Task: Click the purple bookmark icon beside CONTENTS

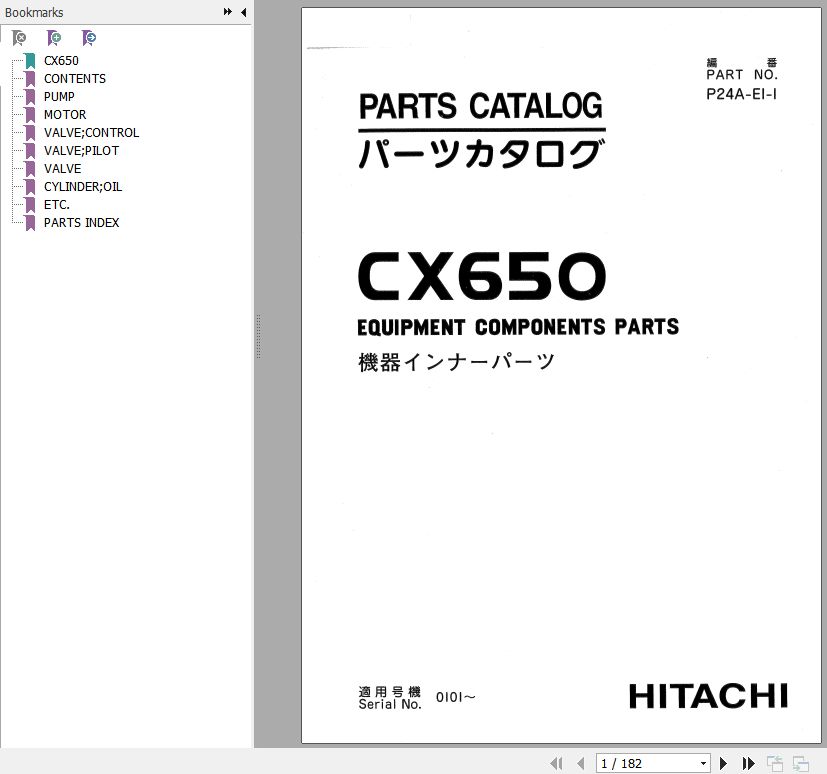Action: (31, 79)
